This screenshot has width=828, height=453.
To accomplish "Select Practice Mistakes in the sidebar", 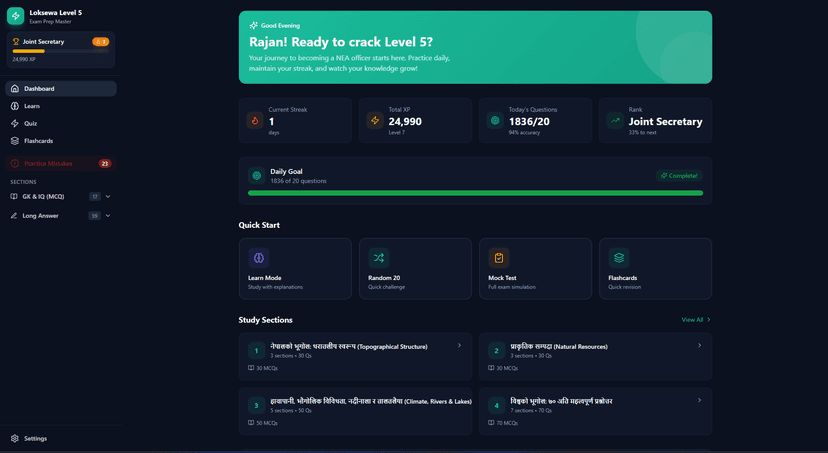I will tap(48, 163).
